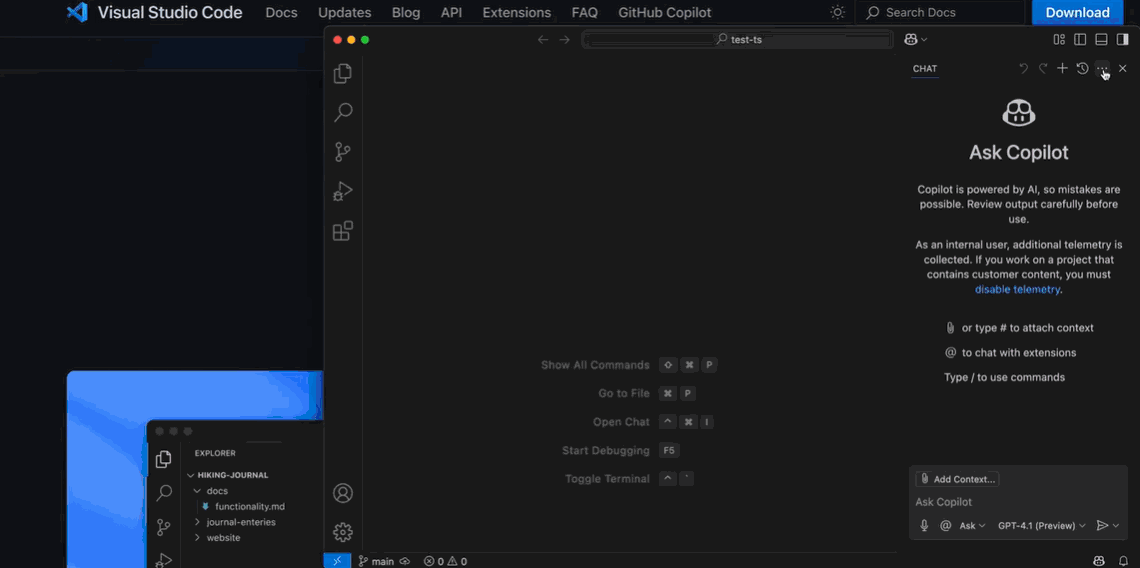The height and width of the screenshot is (568, 1140).
Task: Open the Accounts icon in the activity bar
Action: click(342, 493)
